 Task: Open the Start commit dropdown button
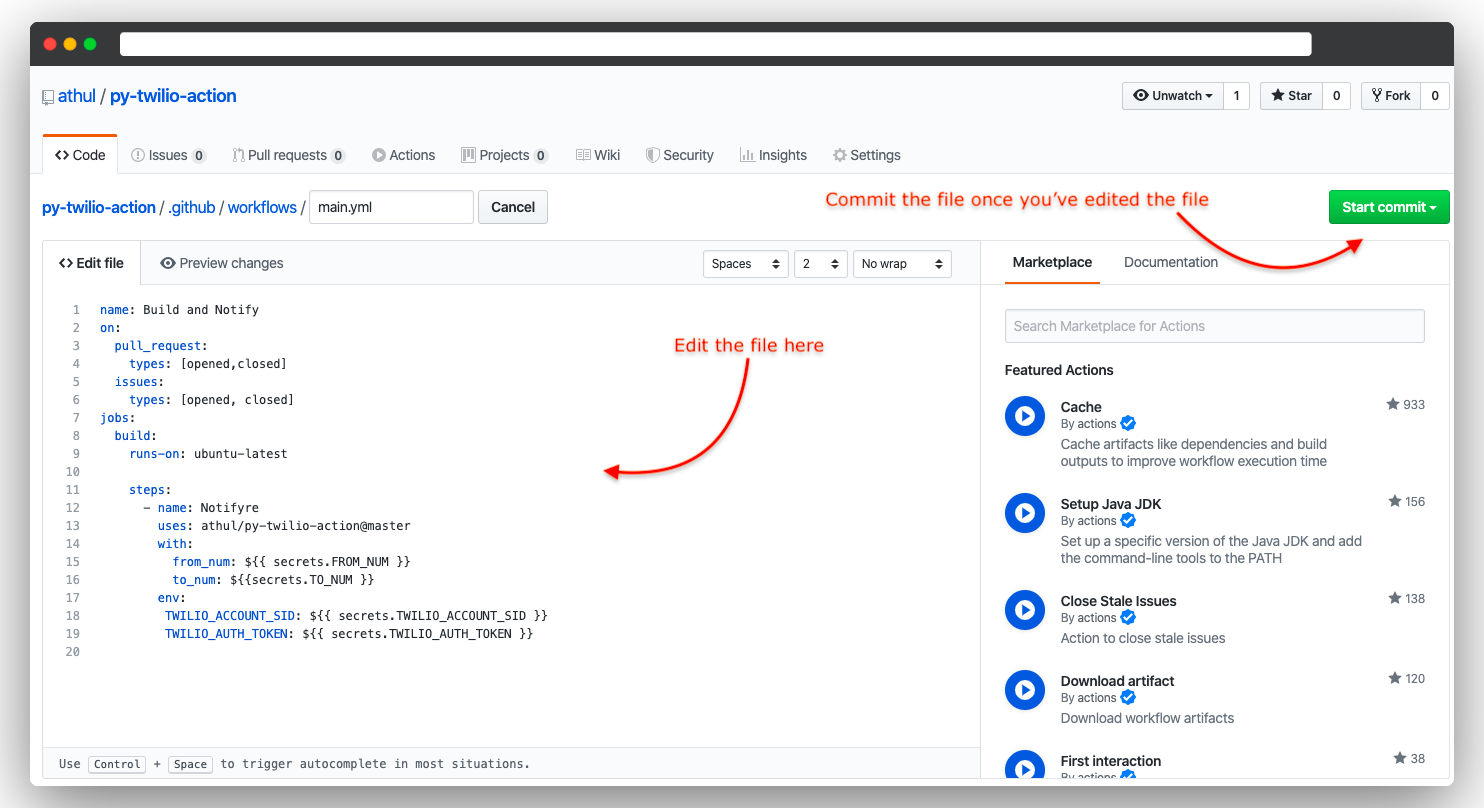tap(1389, 207)
